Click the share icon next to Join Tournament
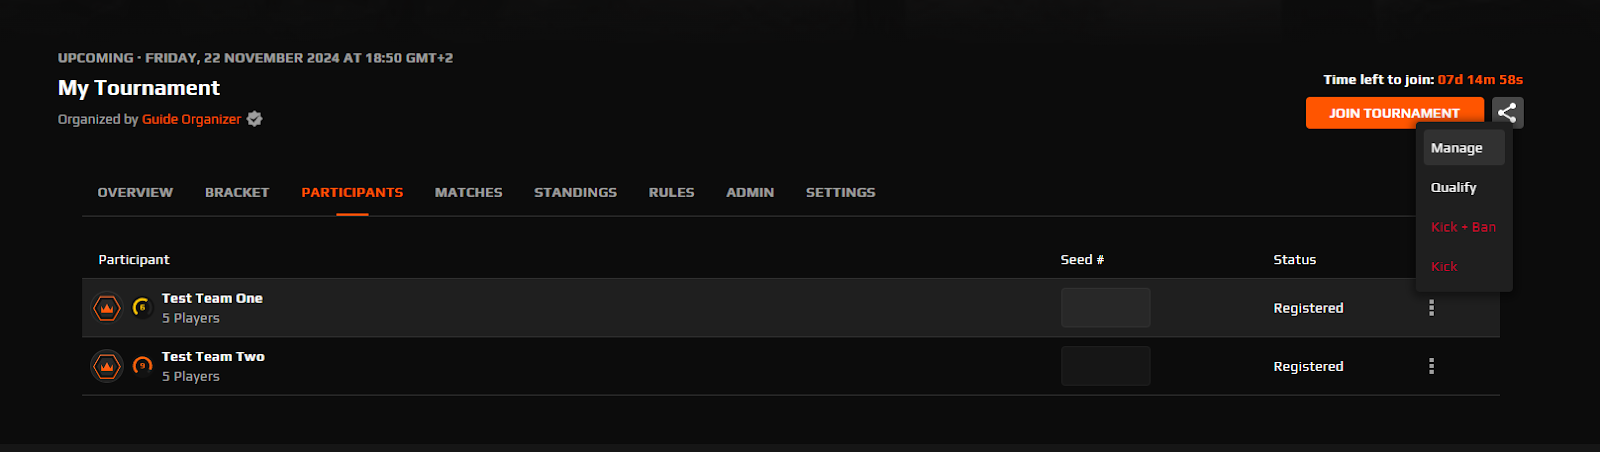 pyautogui.click(x=1507, y=112)
